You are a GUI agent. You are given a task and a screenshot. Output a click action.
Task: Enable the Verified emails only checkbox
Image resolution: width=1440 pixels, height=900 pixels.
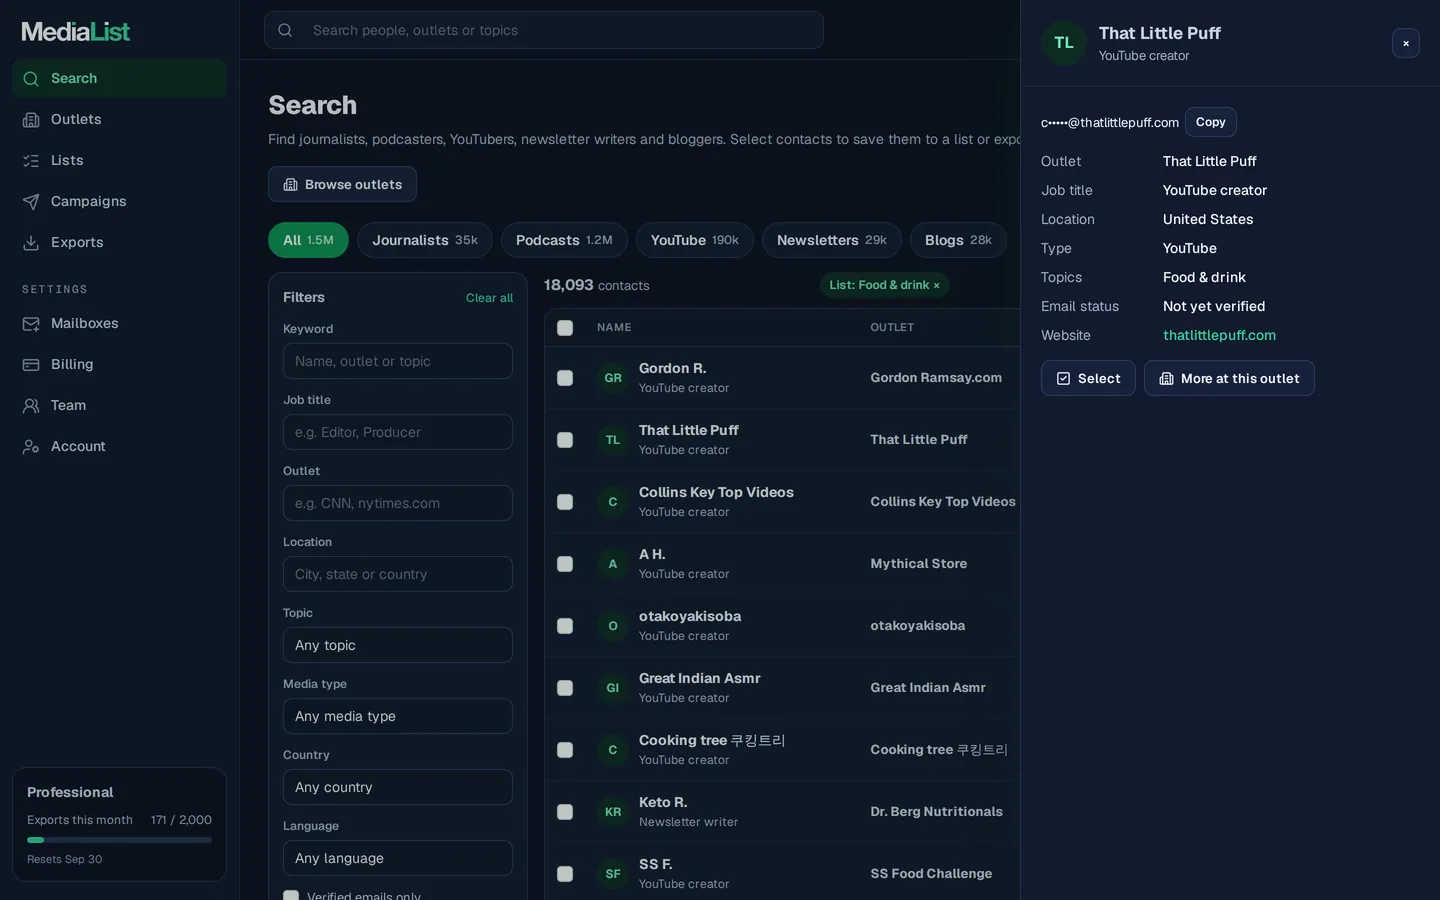291,896
